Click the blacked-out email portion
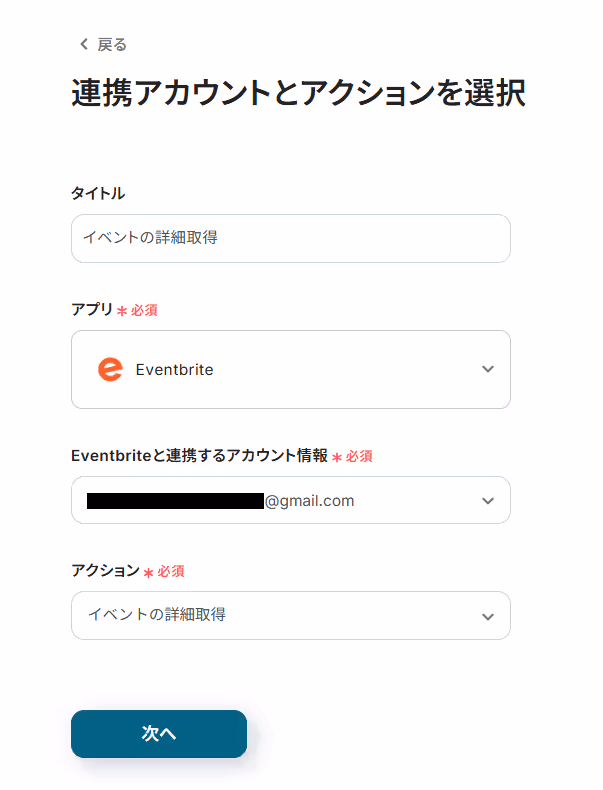603x790 pixels. 175,501
